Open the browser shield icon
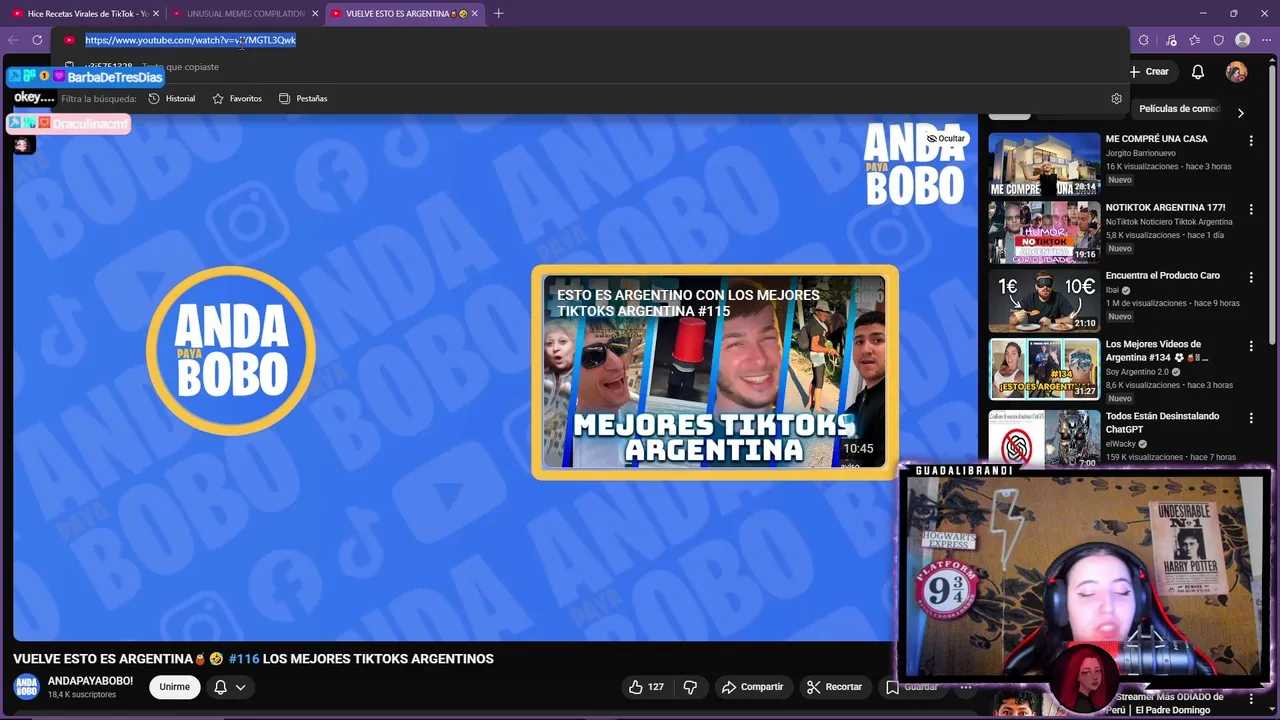The width and height of the screenshot is (1280, 720). click(x=1219, y=40)
